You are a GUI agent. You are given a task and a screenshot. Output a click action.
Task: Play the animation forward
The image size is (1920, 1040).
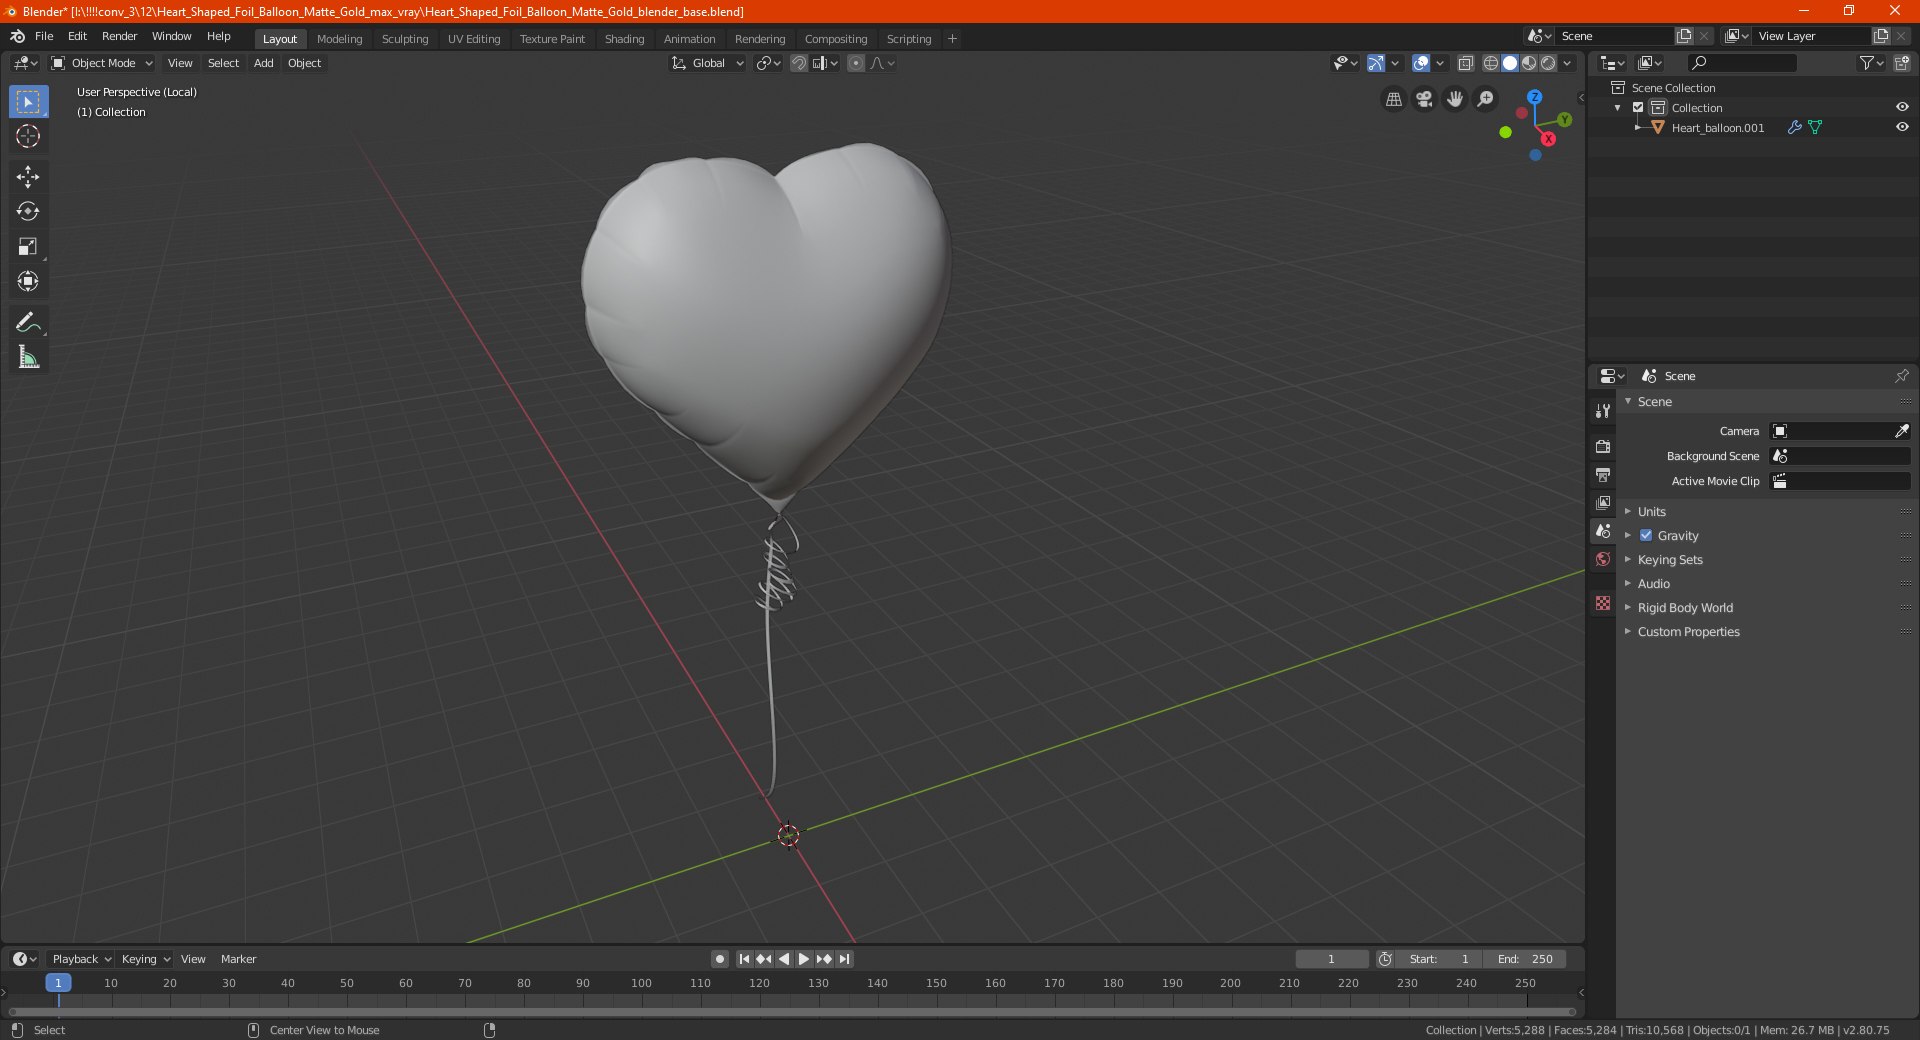coord(804,959)
